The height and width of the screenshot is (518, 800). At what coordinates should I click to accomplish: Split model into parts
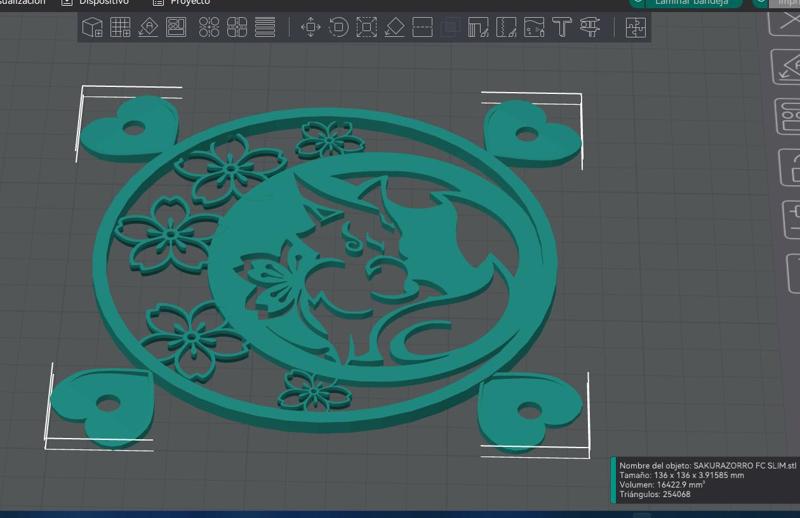click(237, 28)
